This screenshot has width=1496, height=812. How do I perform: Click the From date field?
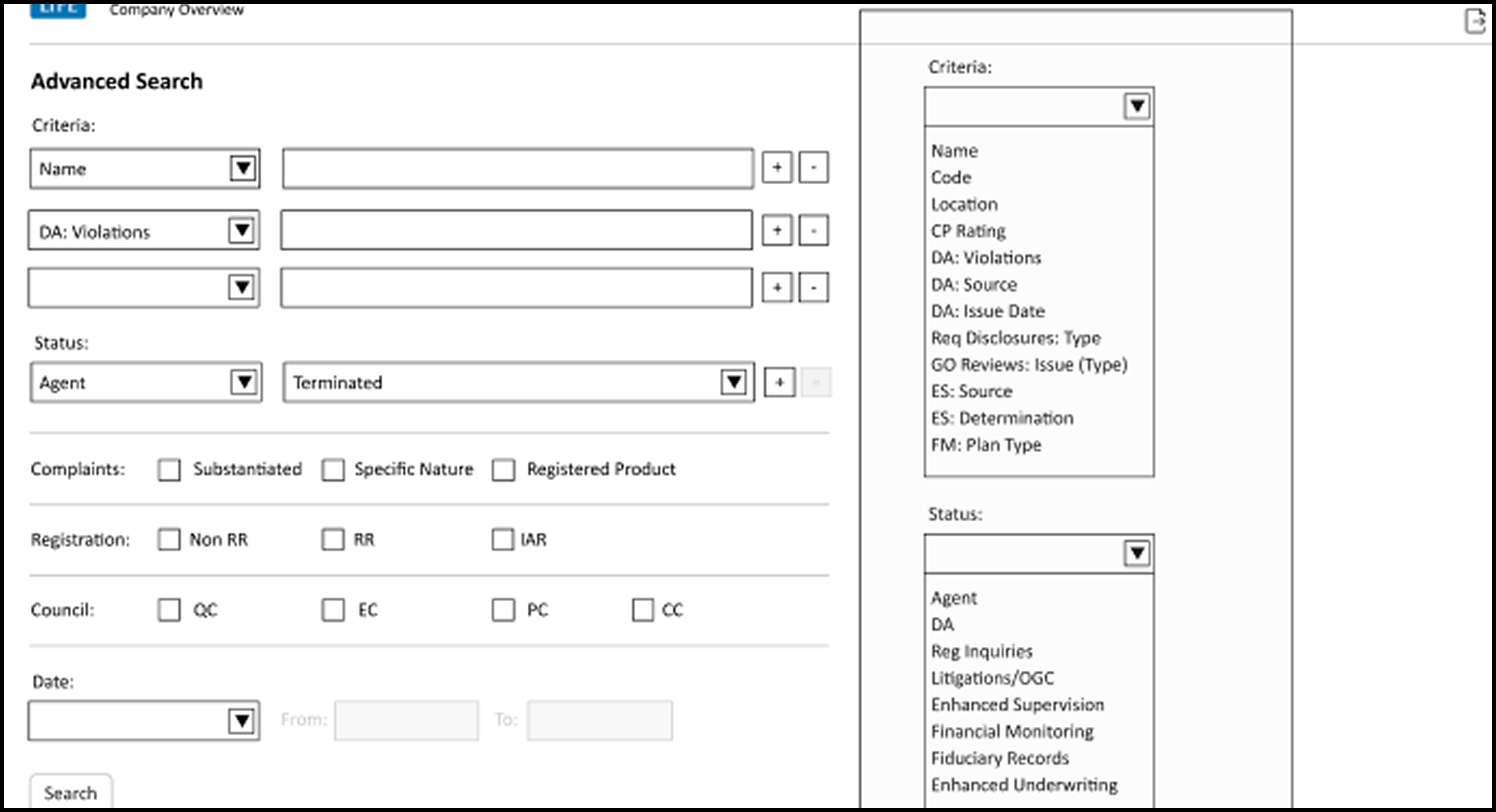[406, 720]
